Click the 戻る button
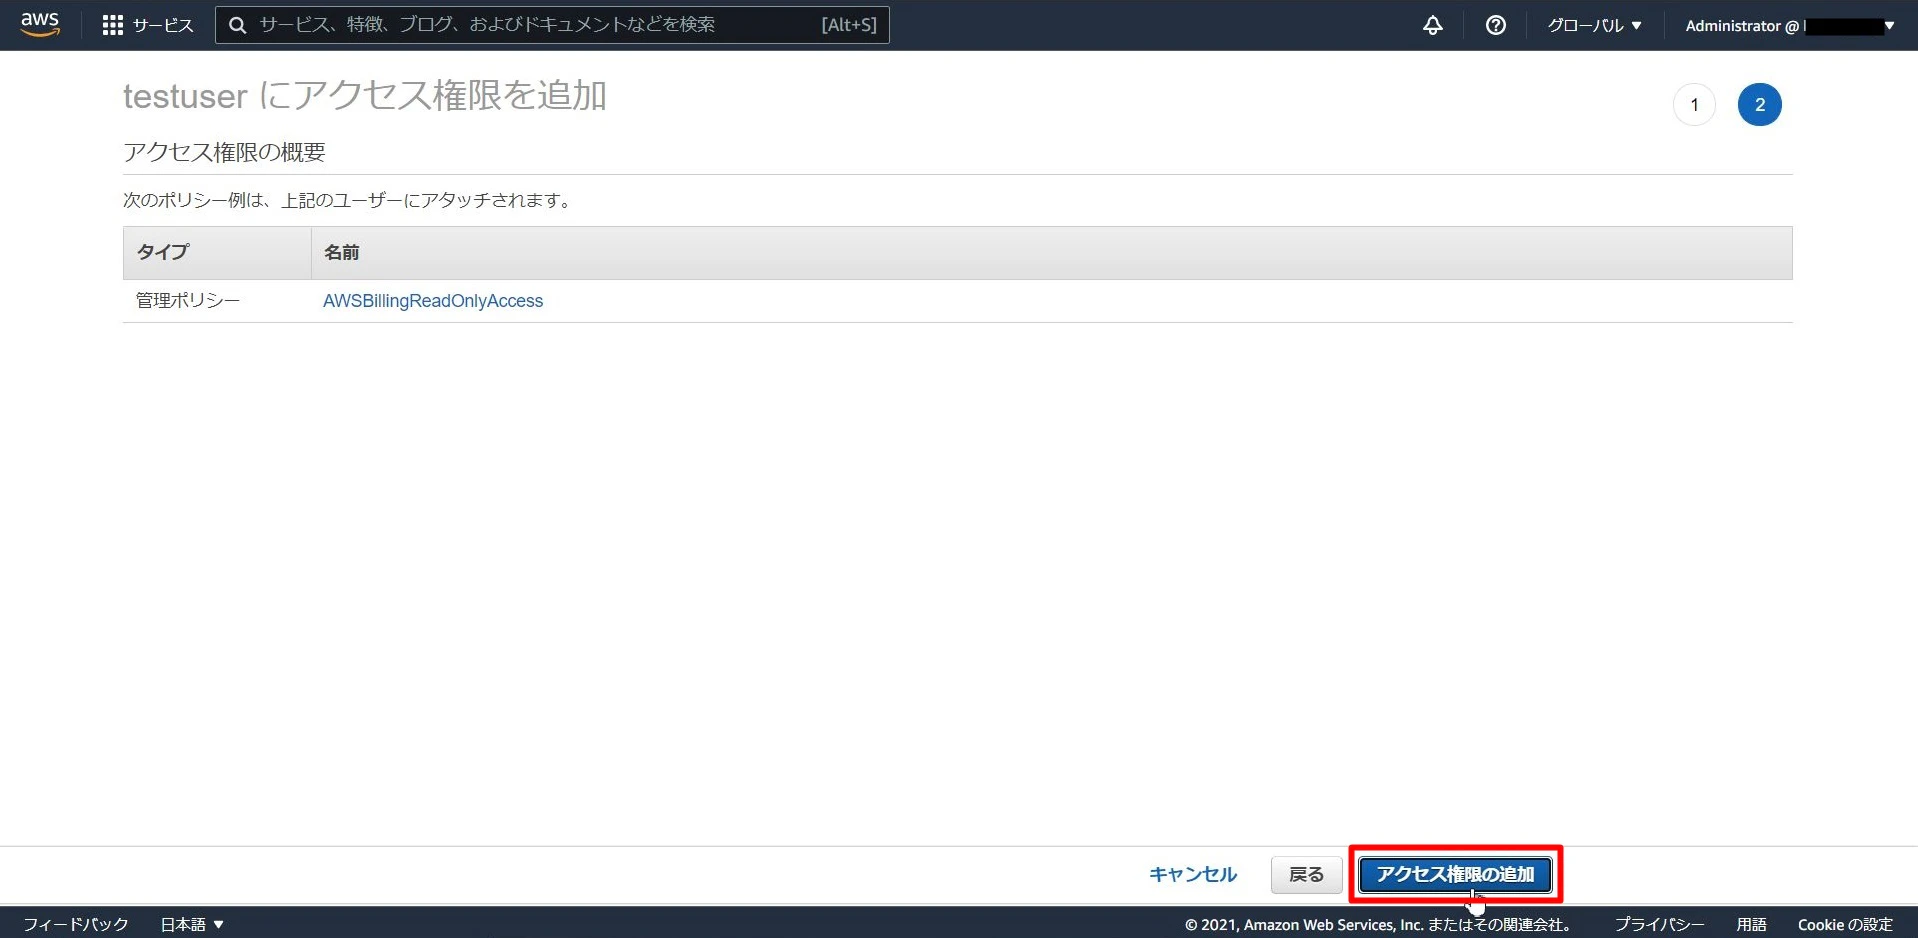The height and width of the screenshot is (938, 1918). [x=1306, y=874]
